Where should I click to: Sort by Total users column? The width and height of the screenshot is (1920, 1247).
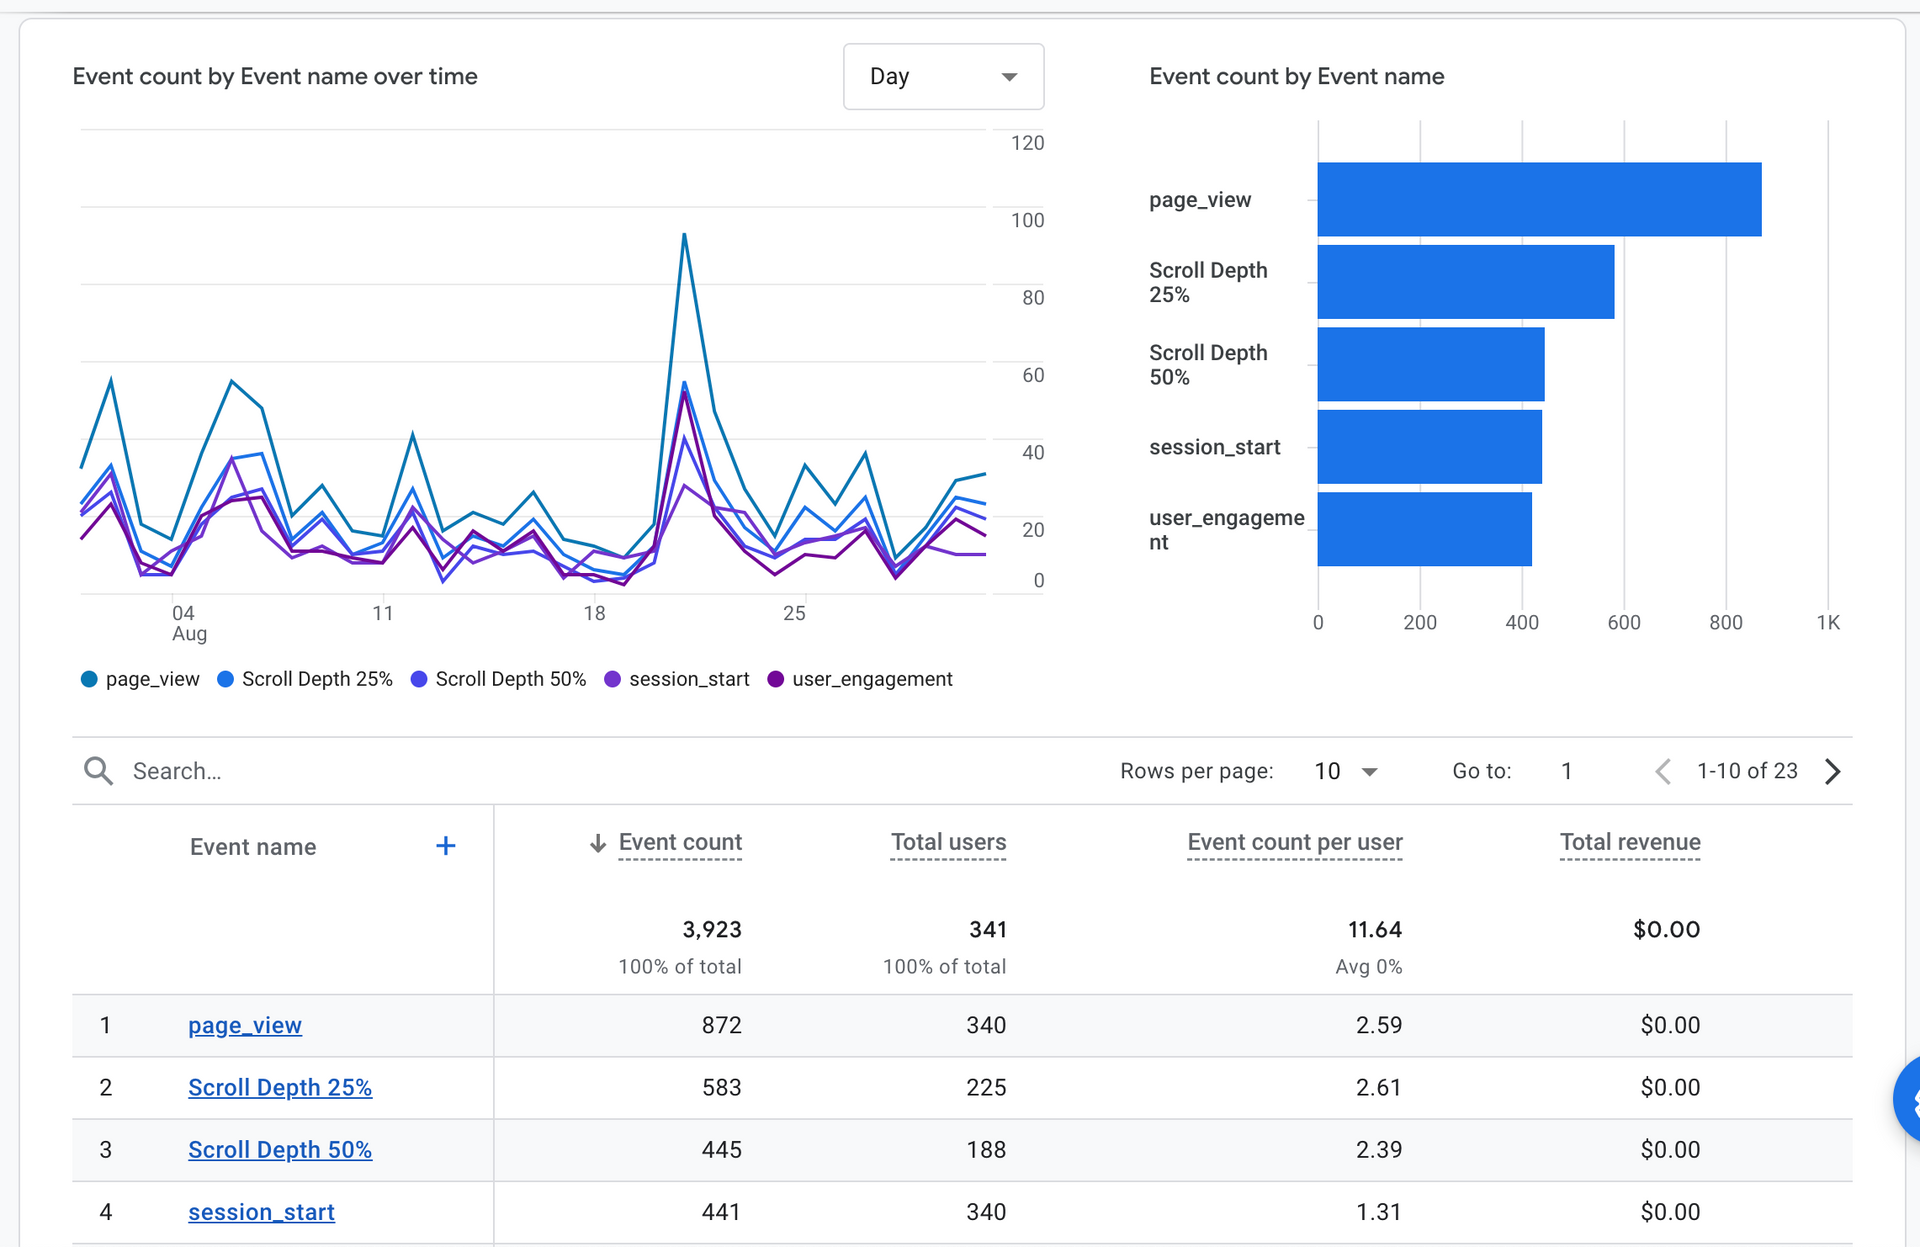pos(948,842)
